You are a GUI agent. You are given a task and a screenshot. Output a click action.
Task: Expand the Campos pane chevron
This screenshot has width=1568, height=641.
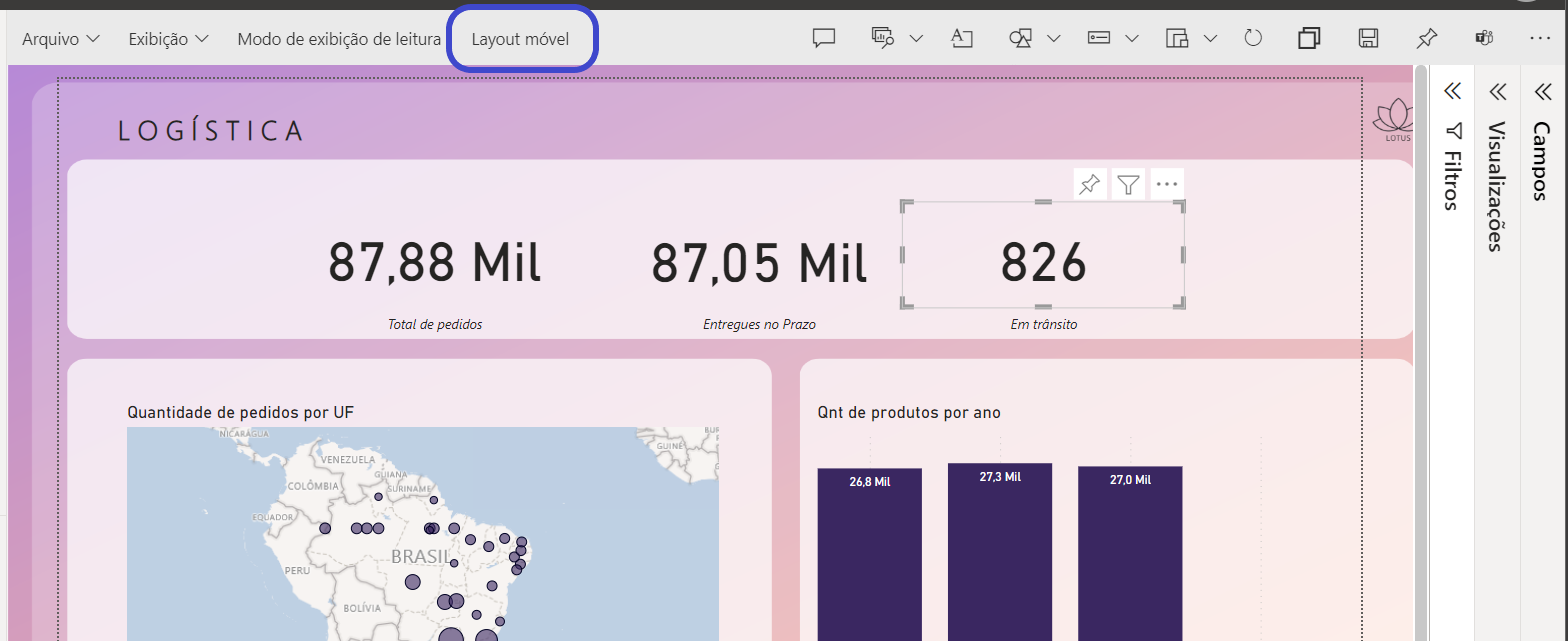tap(1542, 92)
